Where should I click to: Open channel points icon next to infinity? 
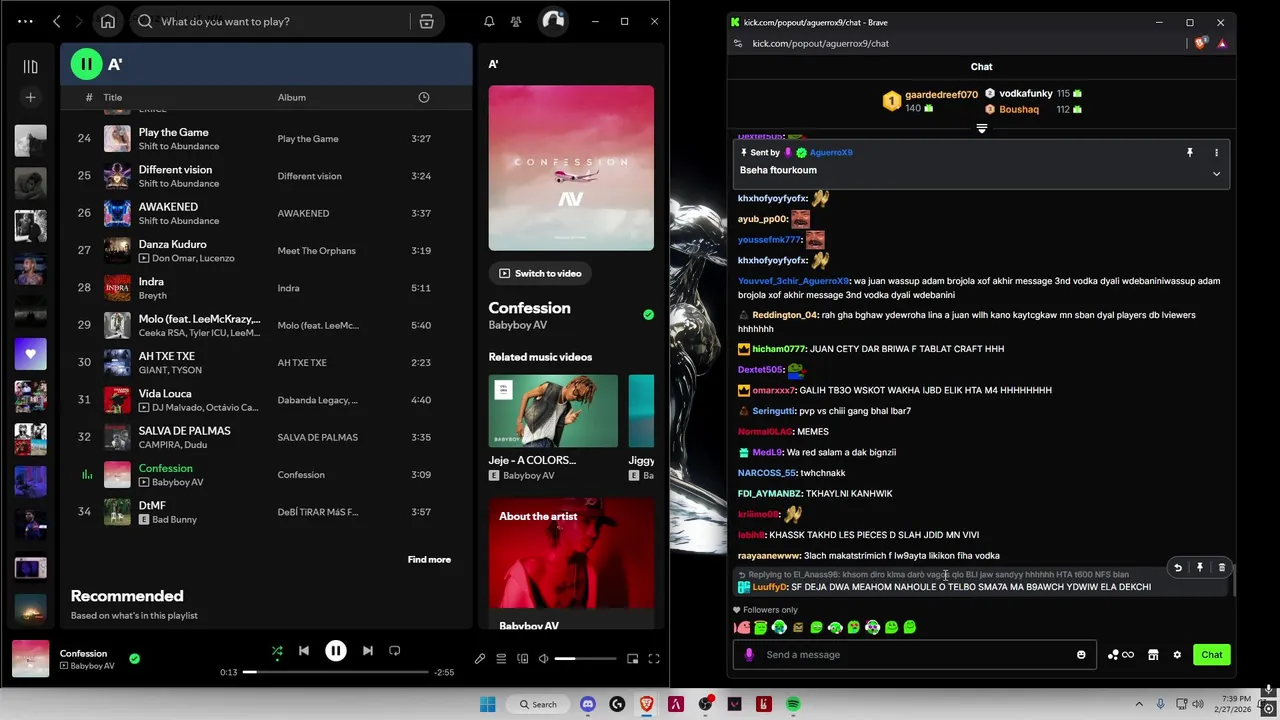(1113, 654)
